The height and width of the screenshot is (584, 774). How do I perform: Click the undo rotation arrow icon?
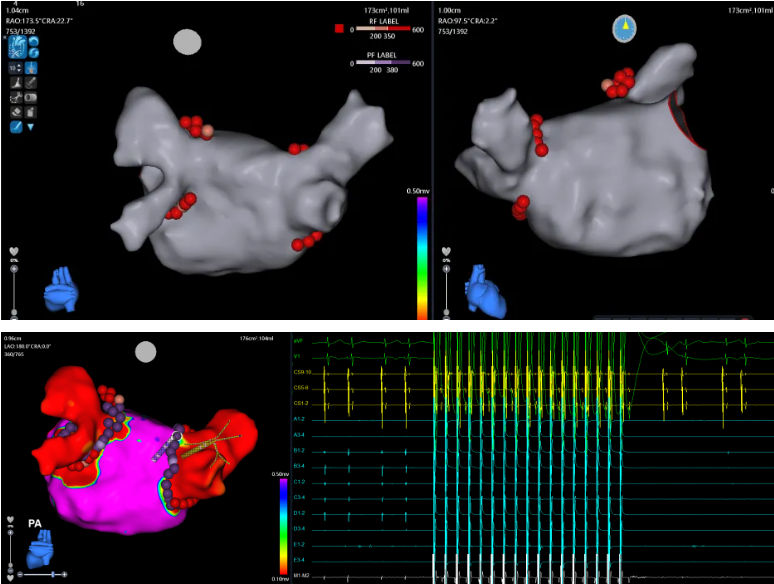click(34, 41)
